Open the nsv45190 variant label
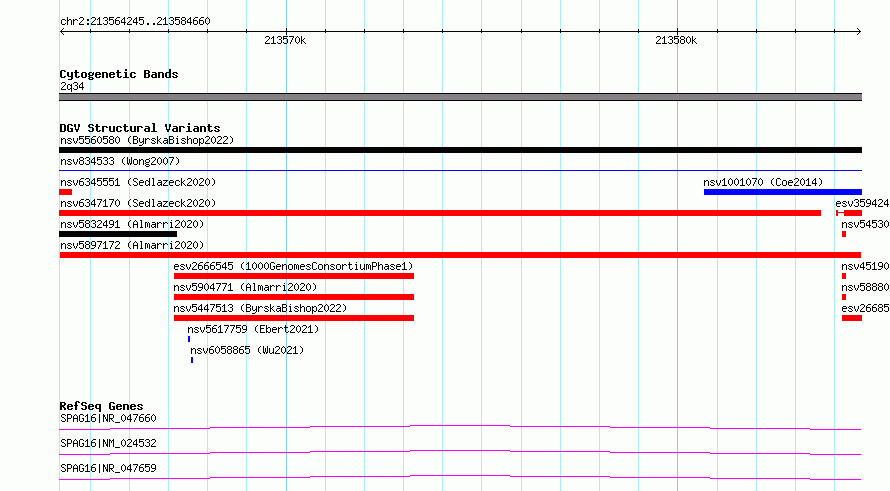This screenshot has width=890, height=491. (x=865, y=266)
